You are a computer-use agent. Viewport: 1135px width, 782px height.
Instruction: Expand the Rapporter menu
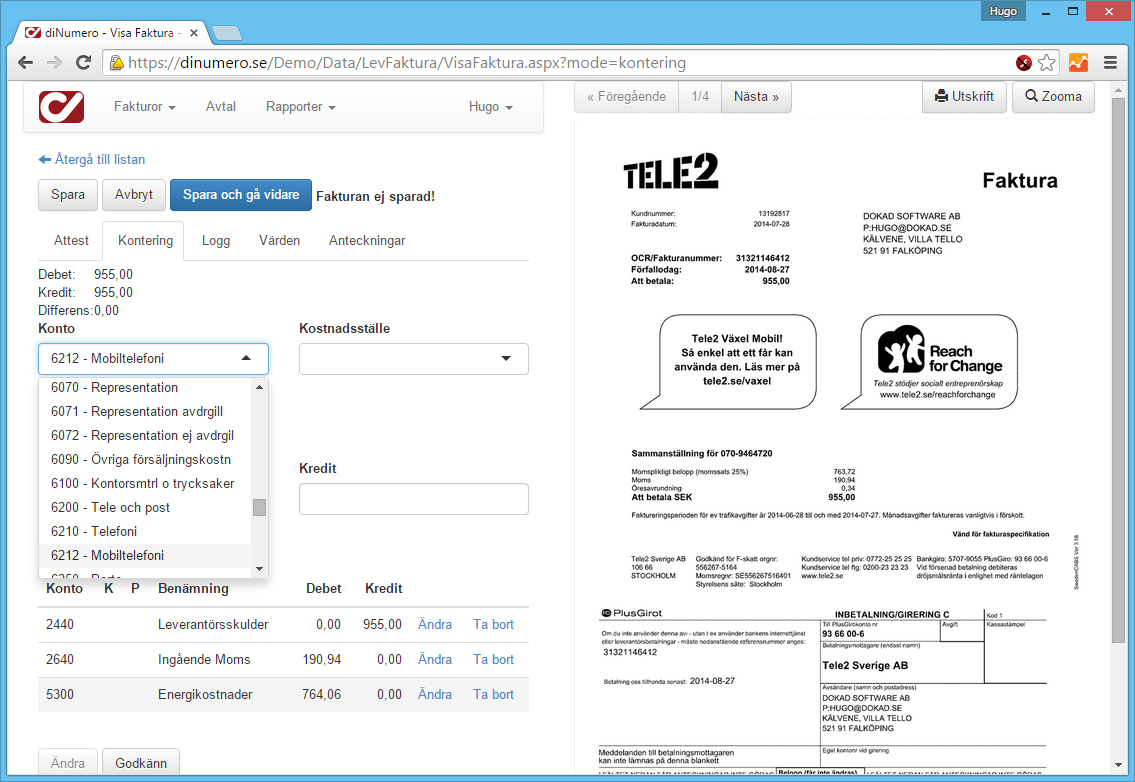(300, 106)
